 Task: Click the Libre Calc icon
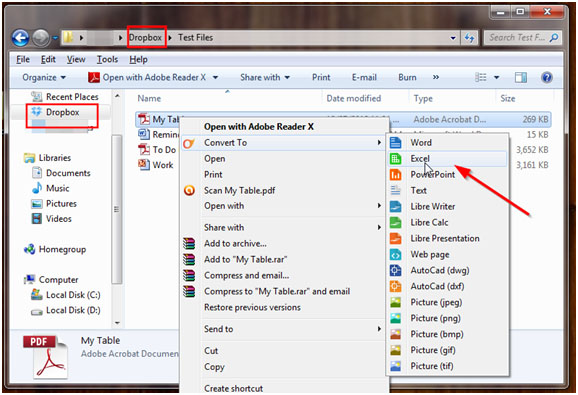395,222
